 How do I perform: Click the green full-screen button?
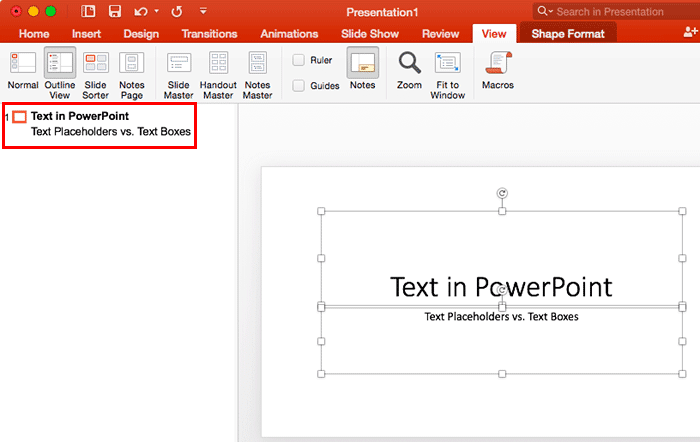50,11
